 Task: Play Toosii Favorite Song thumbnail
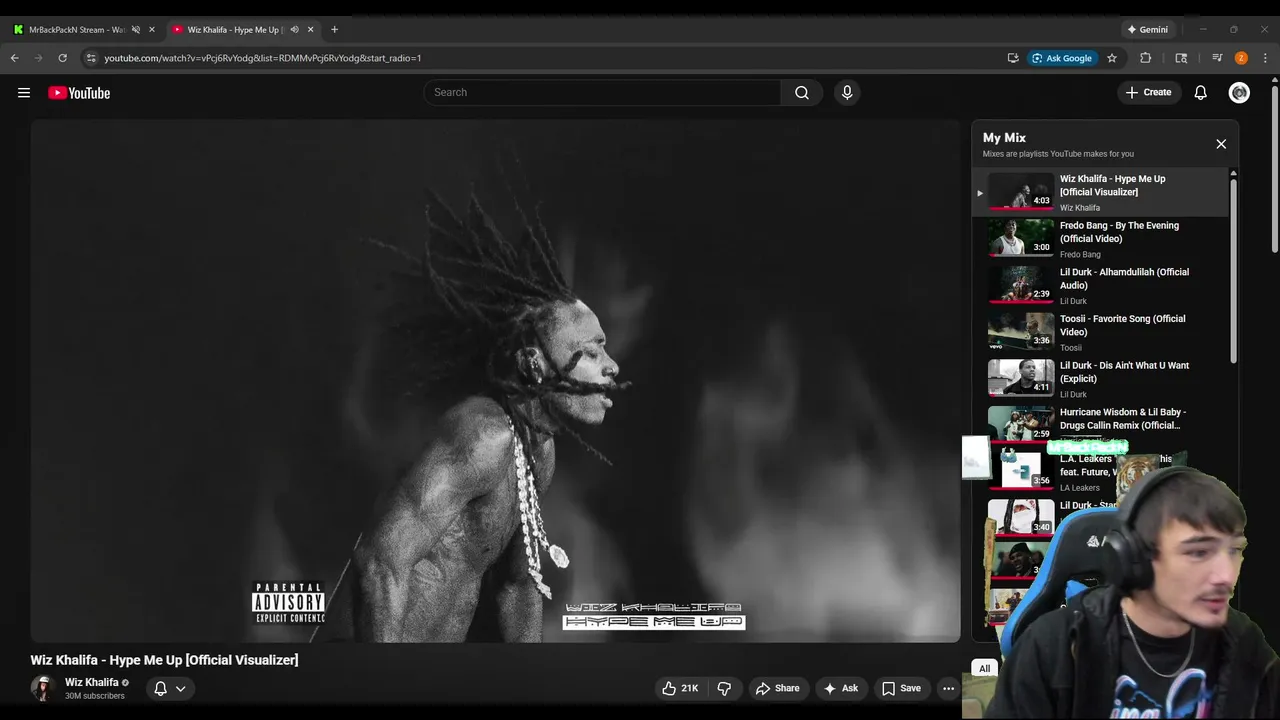tap(1021, 331)
